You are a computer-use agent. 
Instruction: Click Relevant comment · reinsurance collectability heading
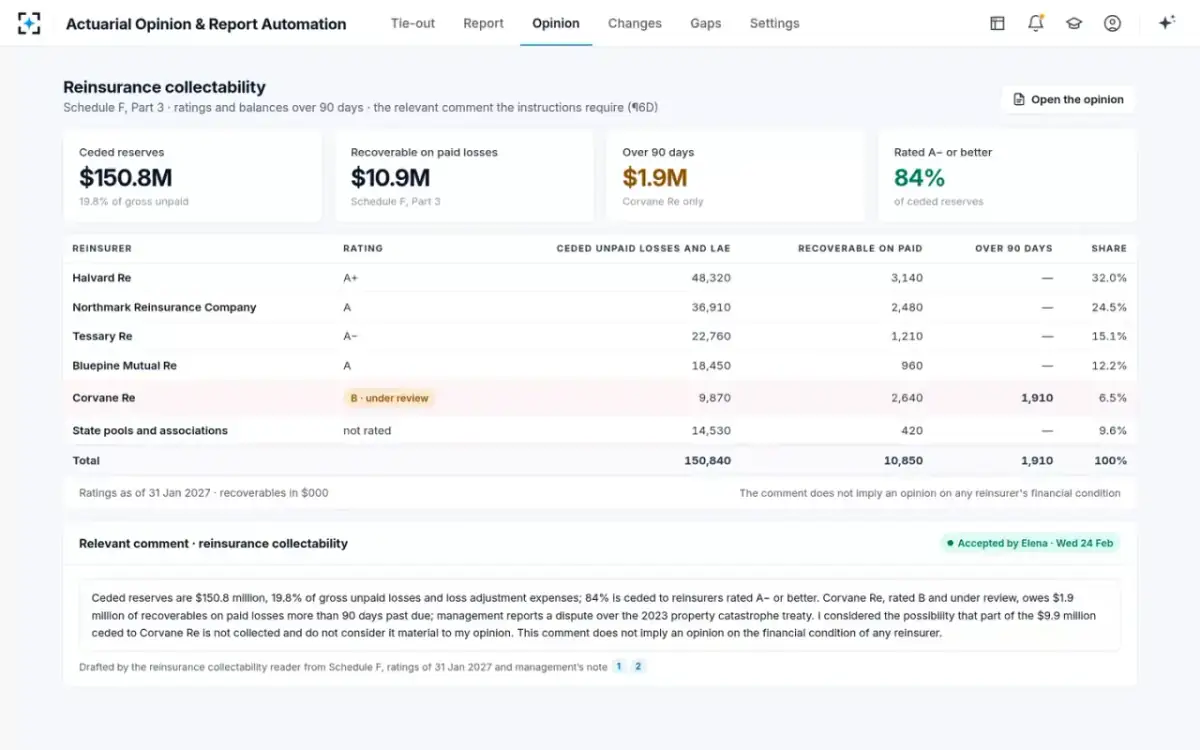213,544
